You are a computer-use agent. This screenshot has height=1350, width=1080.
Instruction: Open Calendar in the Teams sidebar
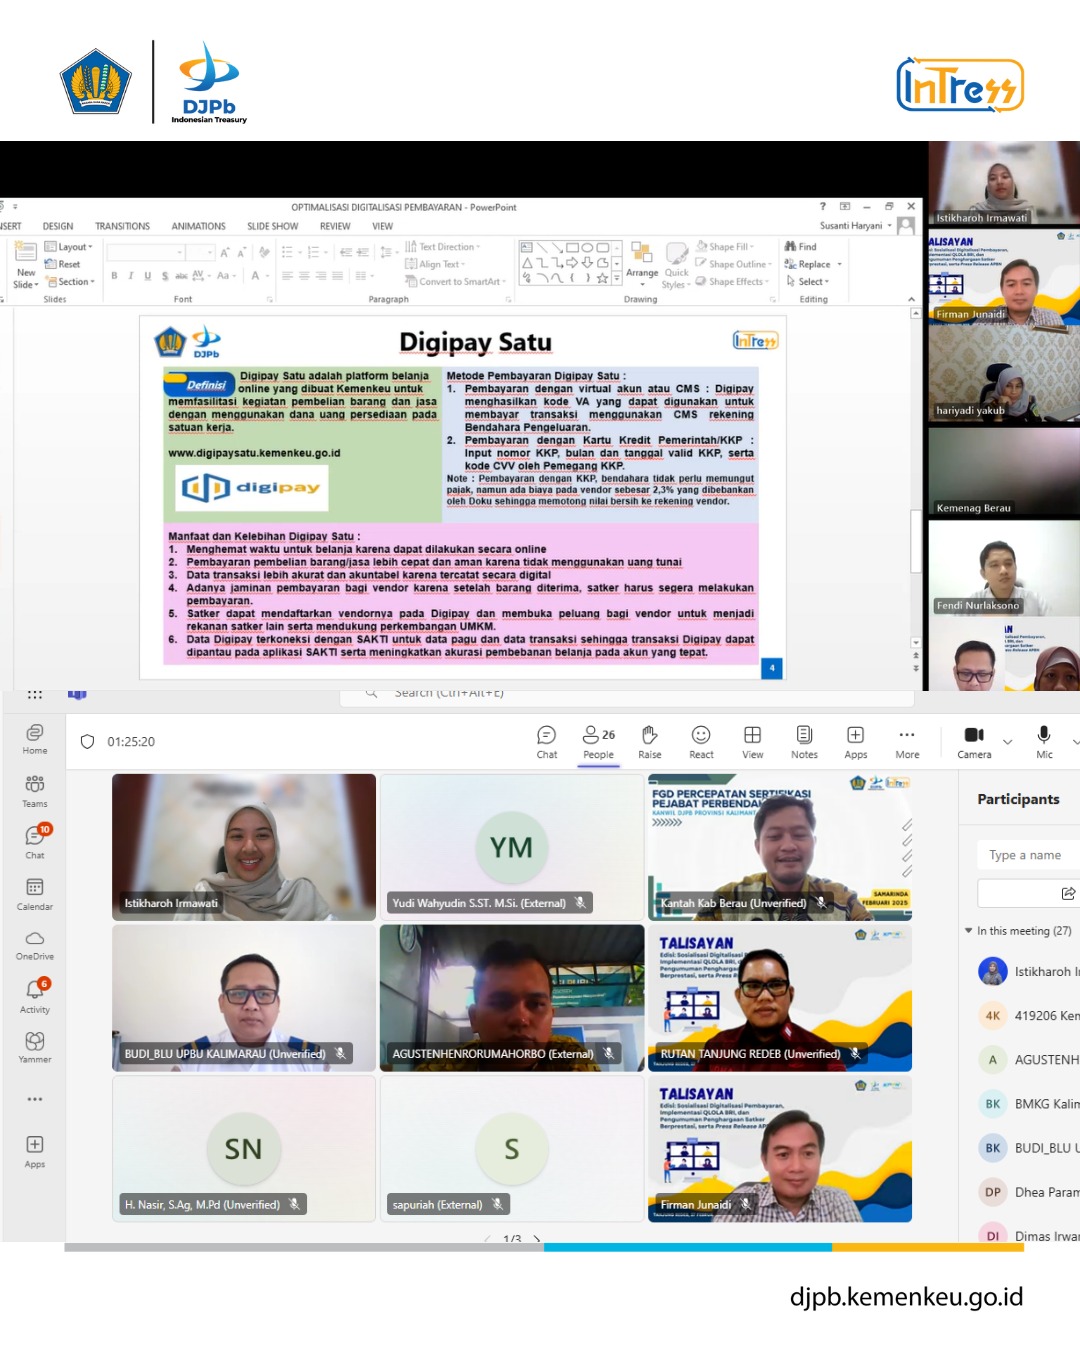(35, 894)
